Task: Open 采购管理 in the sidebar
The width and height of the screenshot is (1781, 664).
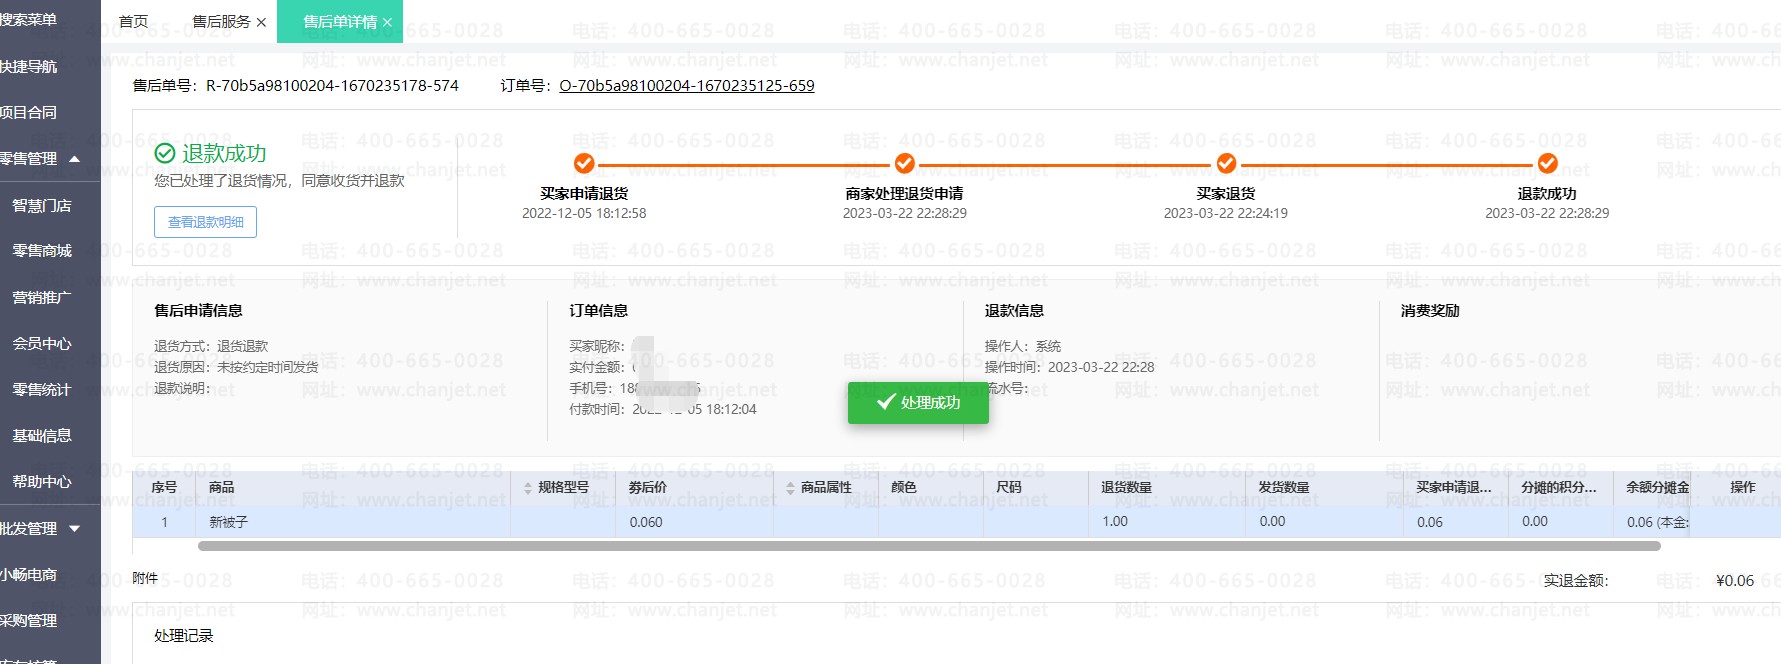Action: 28,620
